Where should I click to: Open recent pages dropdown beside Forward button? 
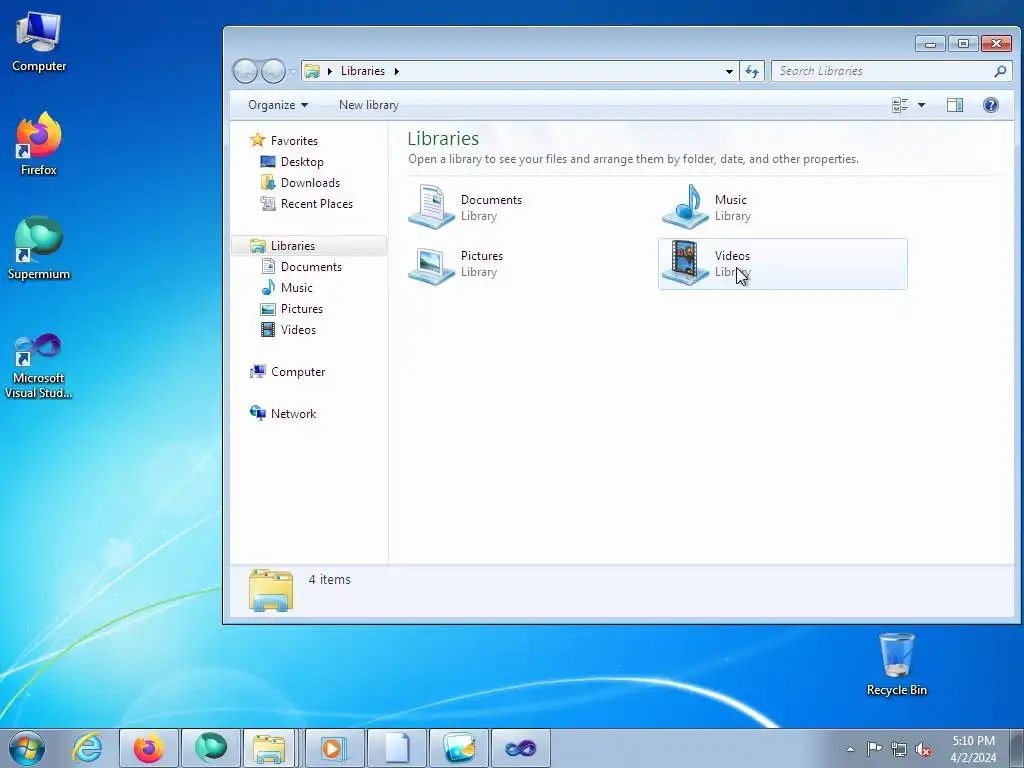(293, 71)
